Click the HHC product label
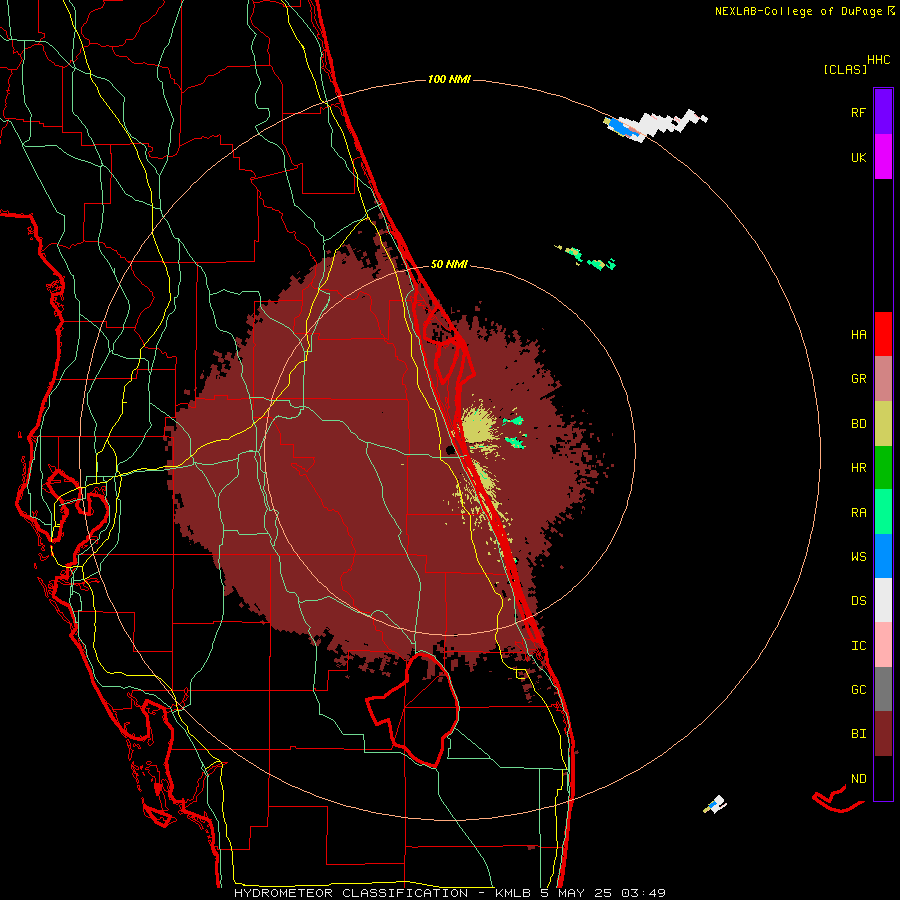 tap(878, 60)
